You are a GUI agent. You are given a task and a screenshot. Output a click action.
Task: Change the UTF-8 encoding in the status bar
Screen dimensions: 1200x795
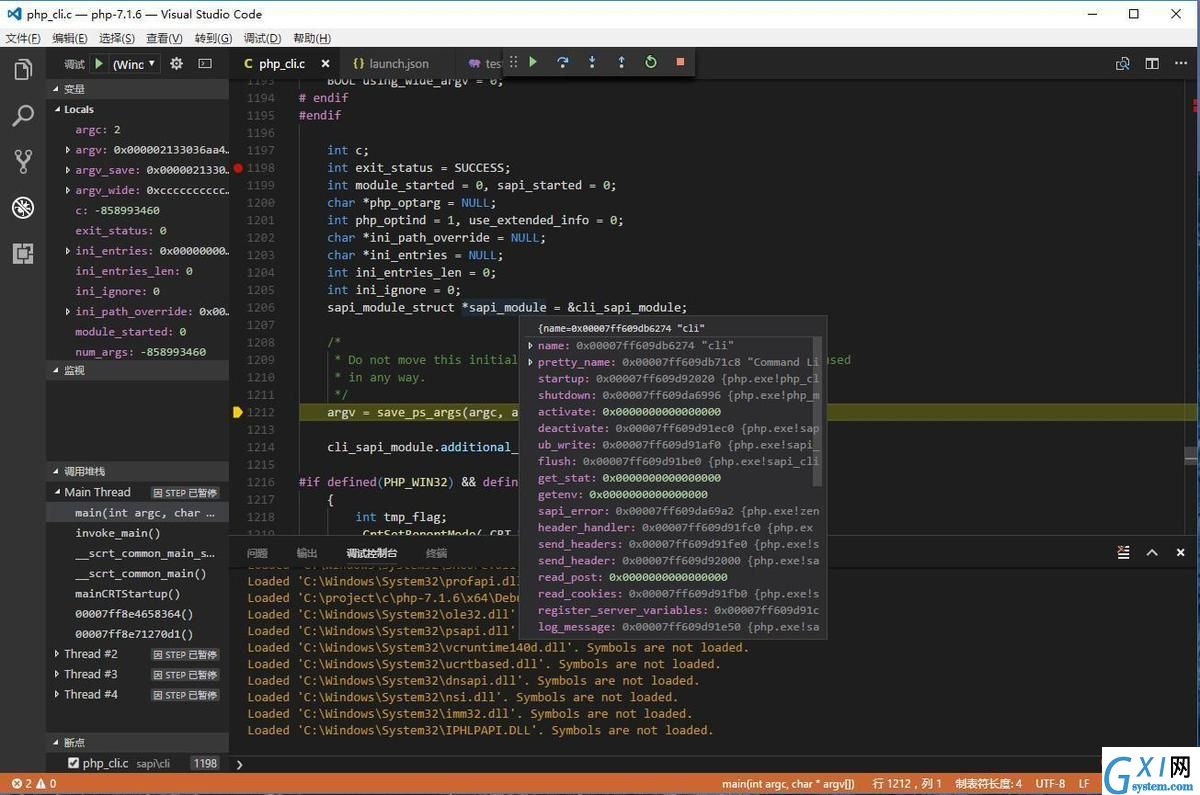coord(1050,784)
